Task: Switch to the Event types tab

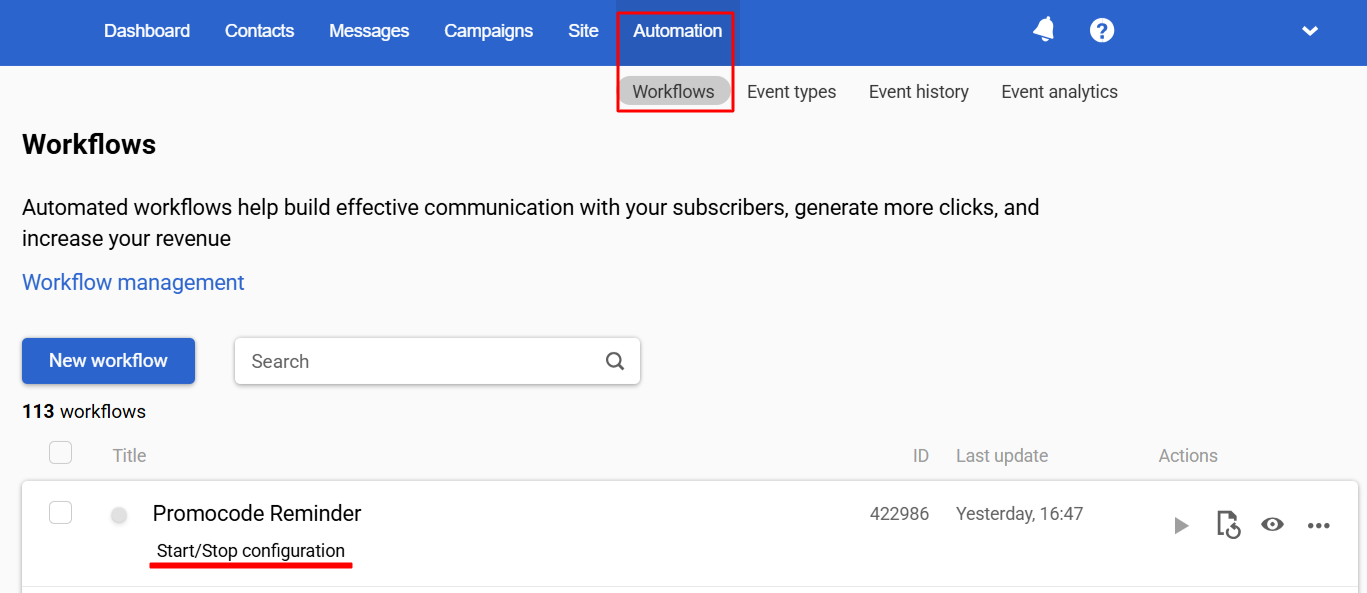Action: (x=791, y=92)
